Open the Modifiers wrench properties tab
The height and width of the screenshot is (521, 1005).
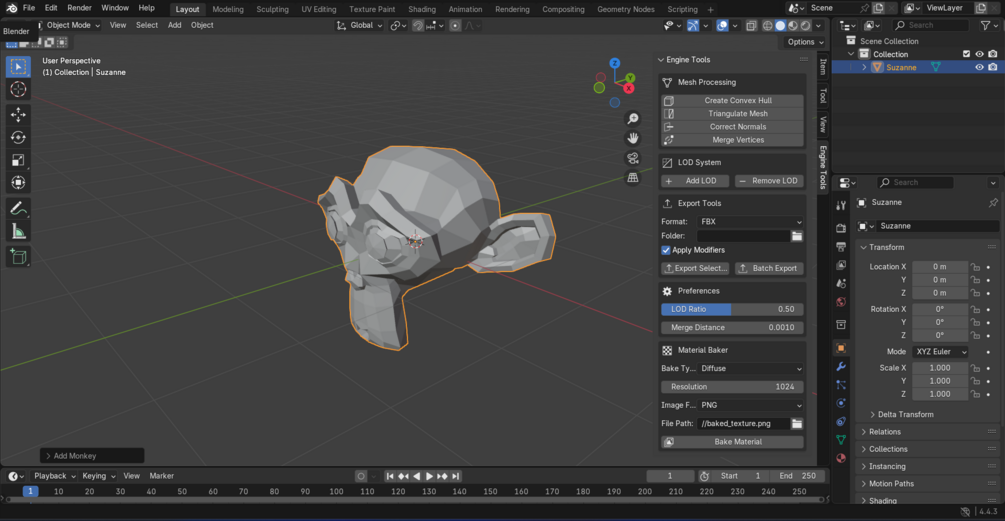(841, 367)
